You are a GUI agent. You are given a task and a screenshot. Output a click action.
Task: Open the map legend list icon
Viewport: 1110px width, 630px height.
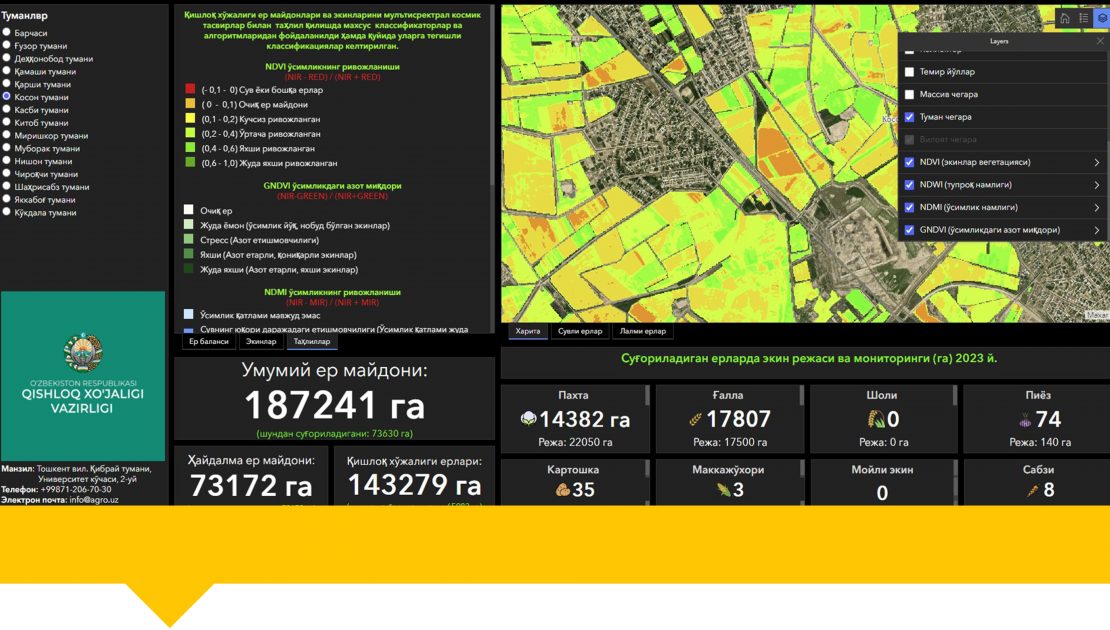1084,18
